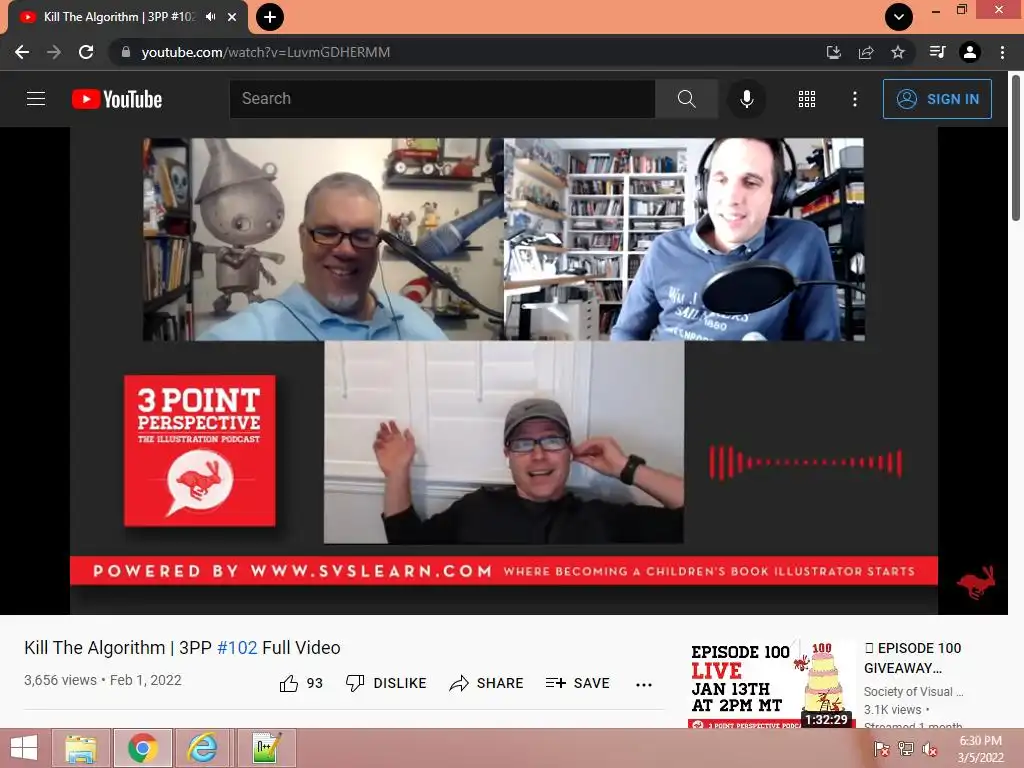Screen dimensions: 1024x768
Task: Open the tab search dropdown arrow
Action: [899, 17]
